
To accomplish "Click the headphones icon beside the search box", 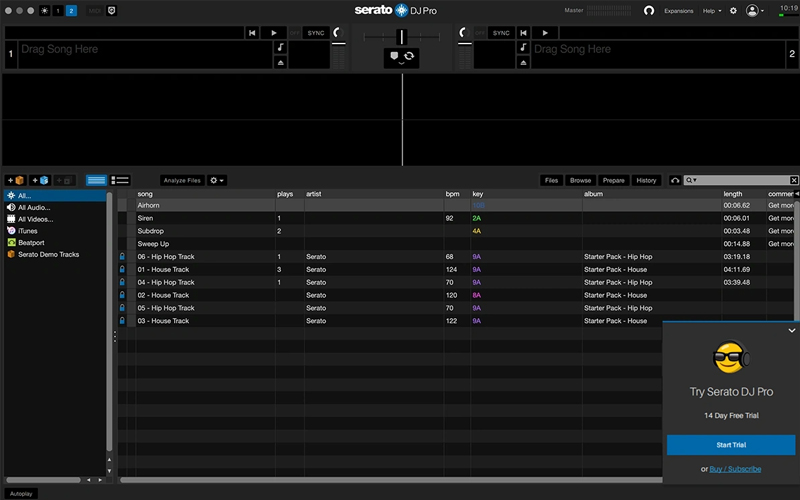I will point(674,180).
